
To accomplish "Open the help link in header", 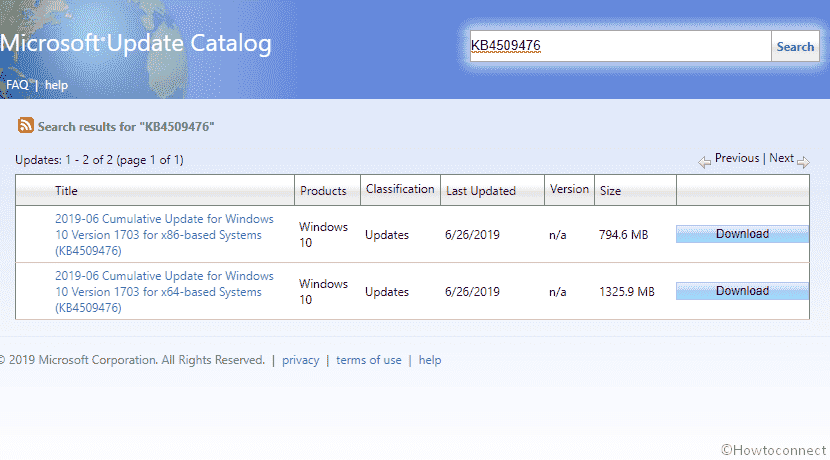I will tap(56, 85).
